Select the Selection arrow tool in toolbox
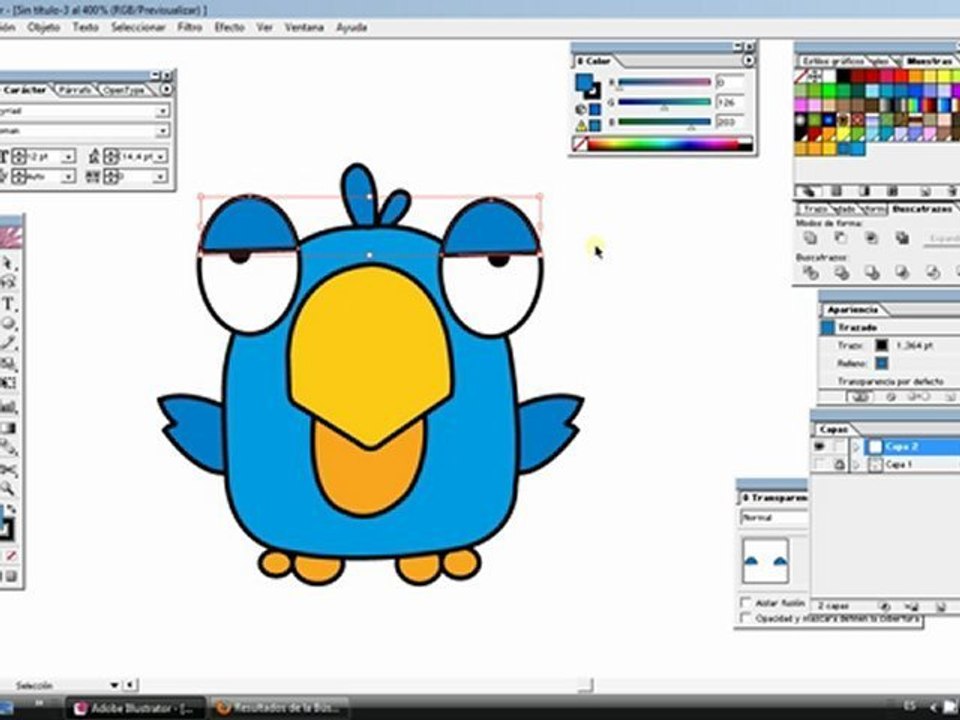960x720 pixels. [x=8, y=264]
